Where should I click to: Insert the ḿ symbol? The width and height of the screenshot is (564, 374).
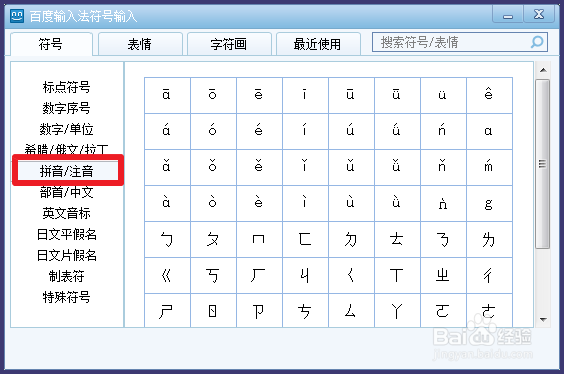coord(490,167)
